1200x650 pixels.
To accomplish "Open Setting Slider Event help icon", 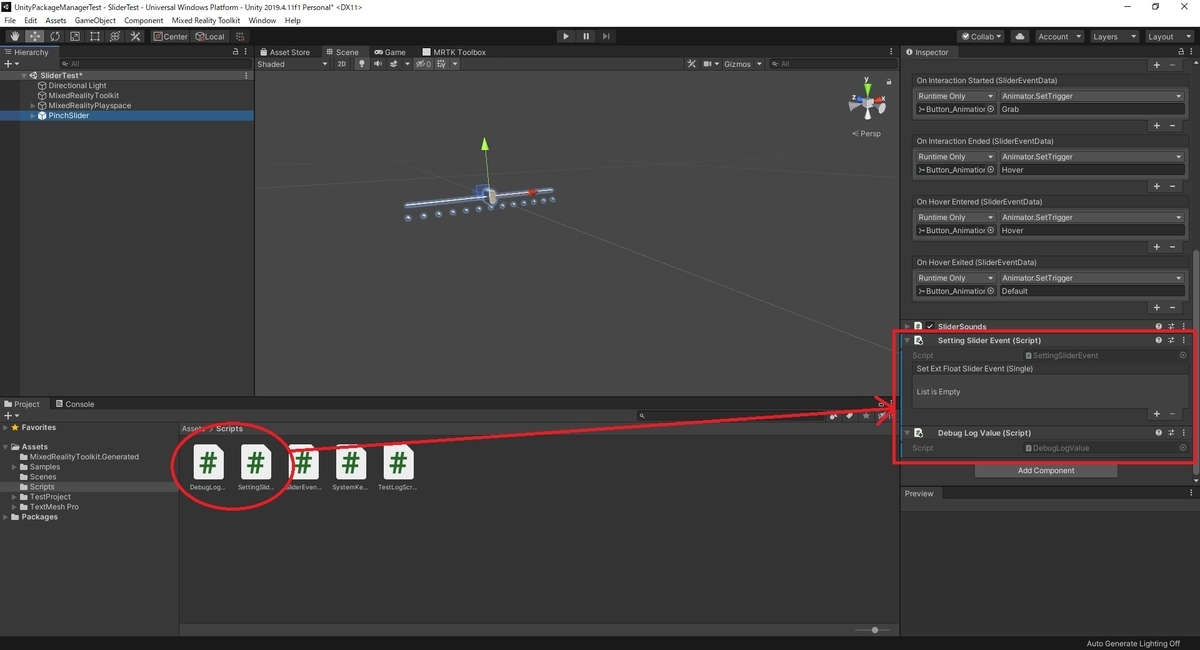I will click(x=1159, y=341).
